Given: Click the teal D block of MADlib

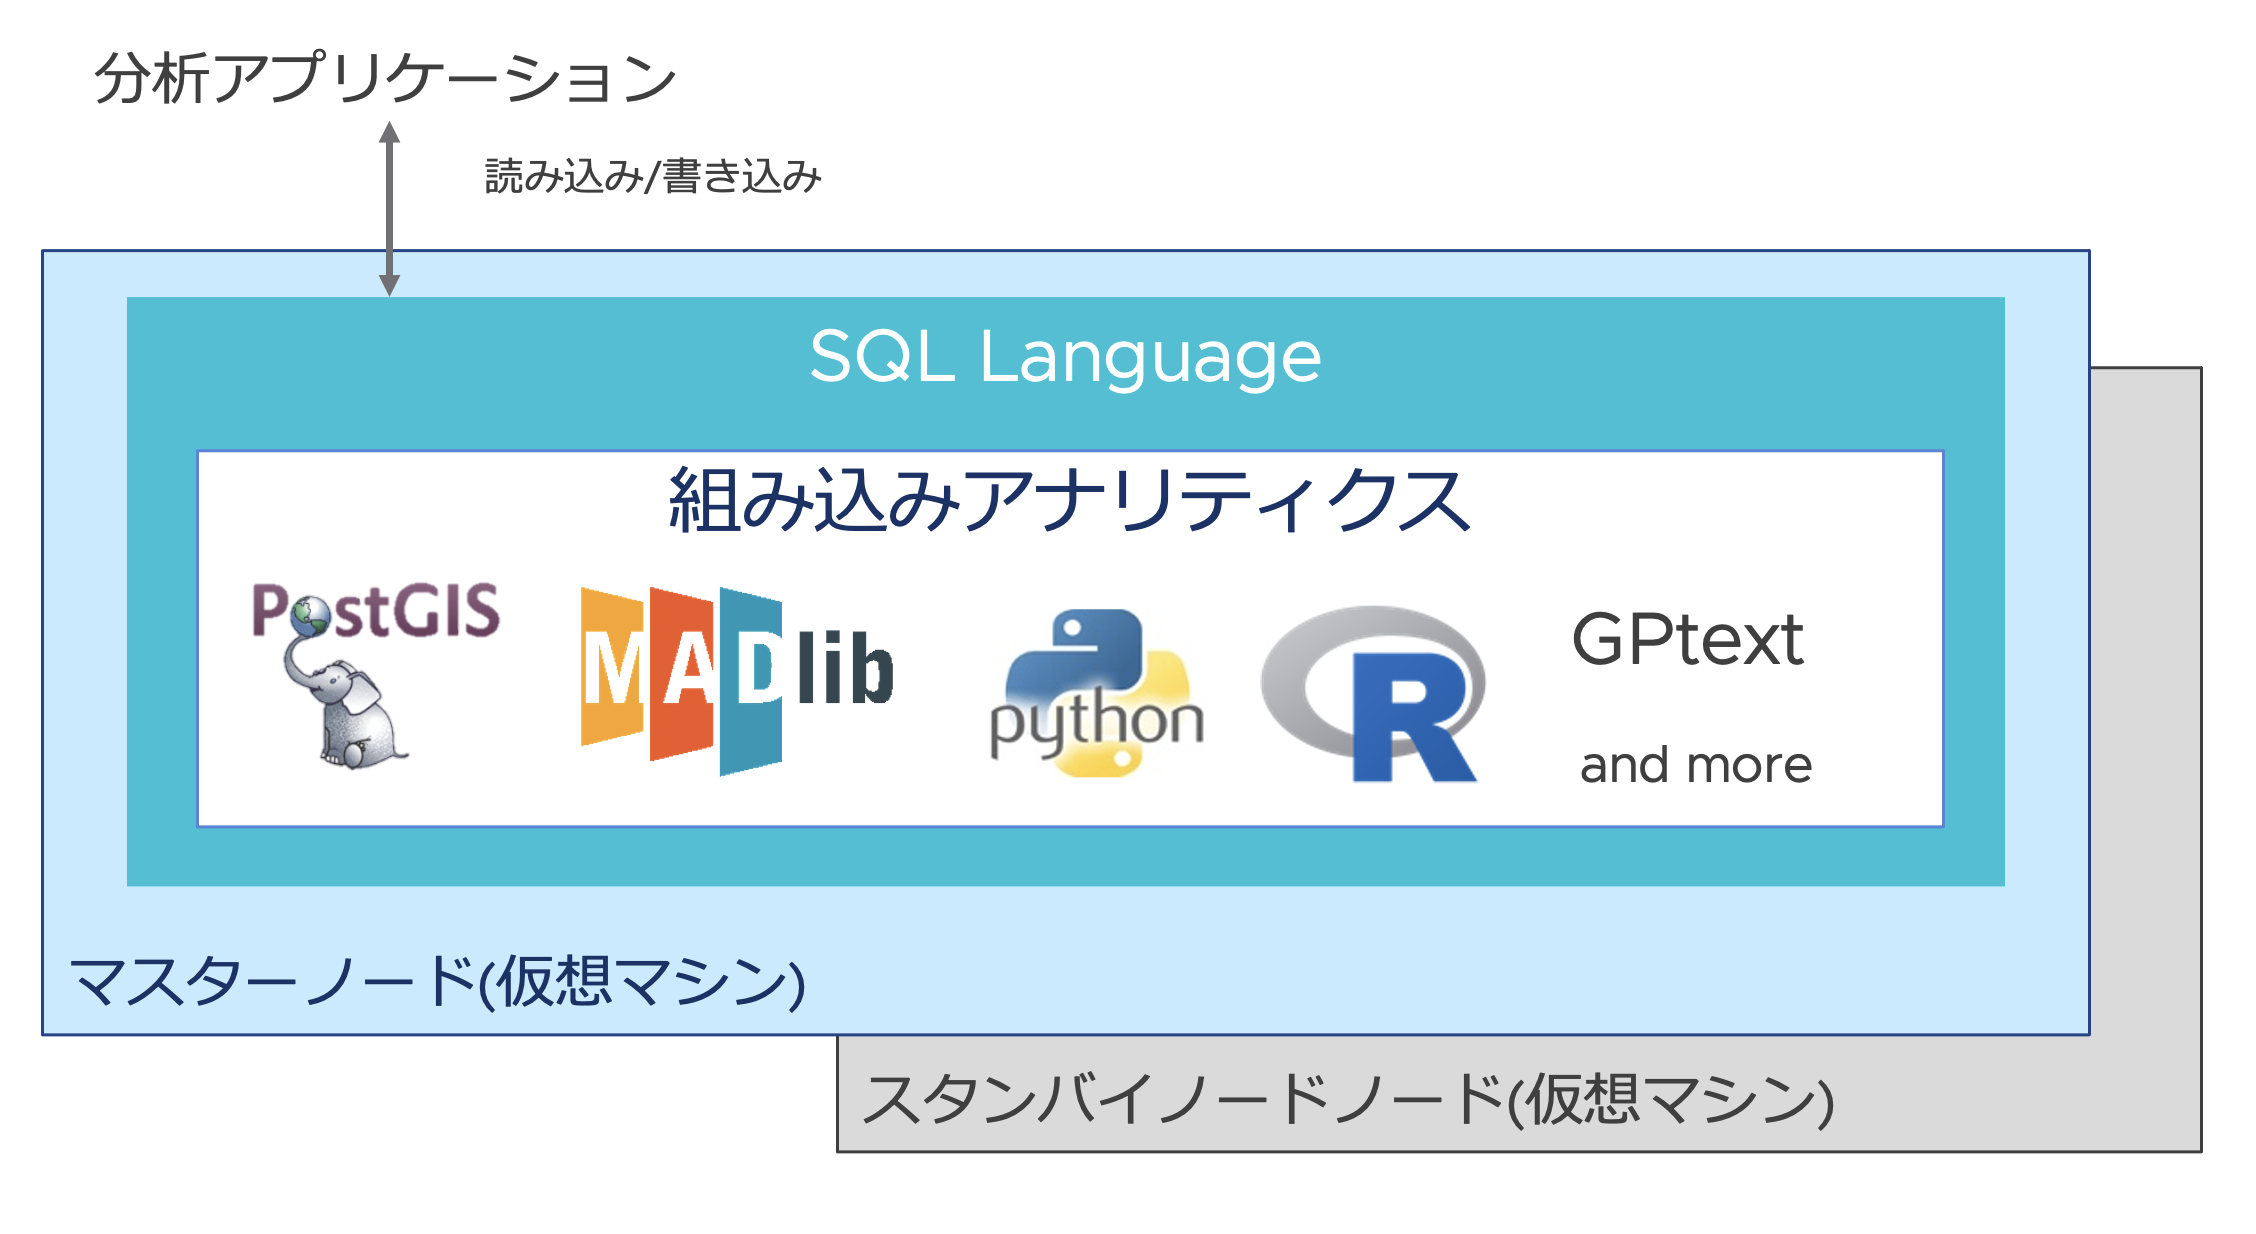Looking at the screenshot, I should [x=752, y=681].
